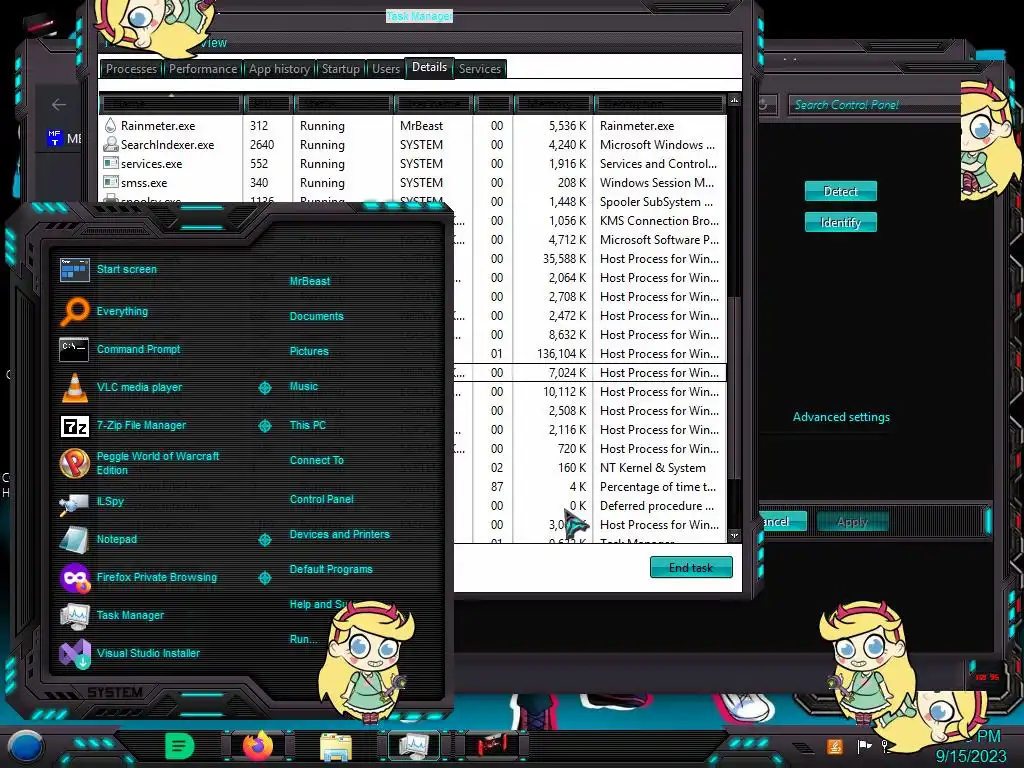Open Action Center flag tray icon

pos(865,746)
